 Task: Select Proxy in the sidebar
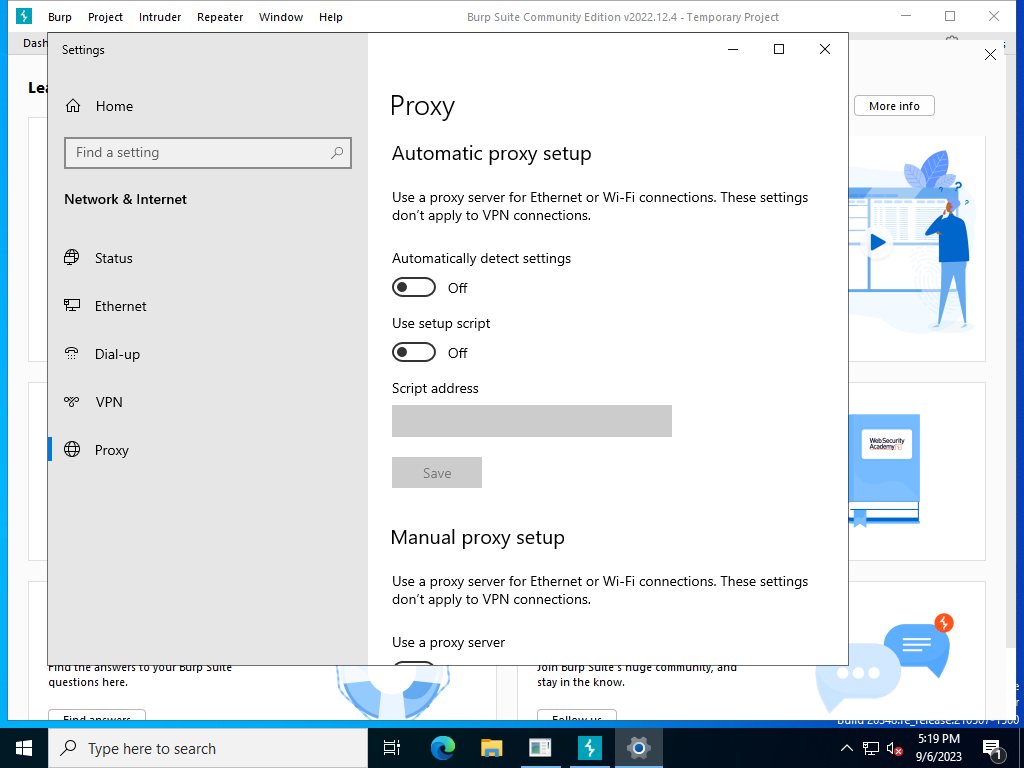click(99, 450)
